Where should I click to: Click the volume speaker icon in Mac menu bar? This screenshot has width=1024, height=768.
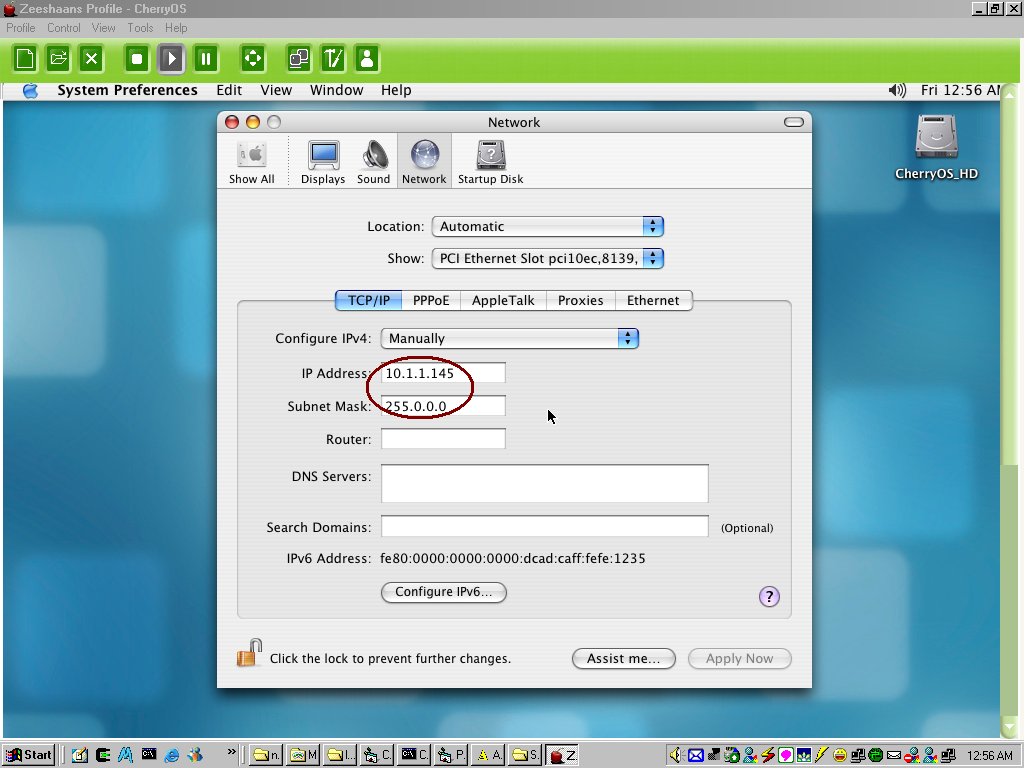pyautogui.click(x=897, y=90)
